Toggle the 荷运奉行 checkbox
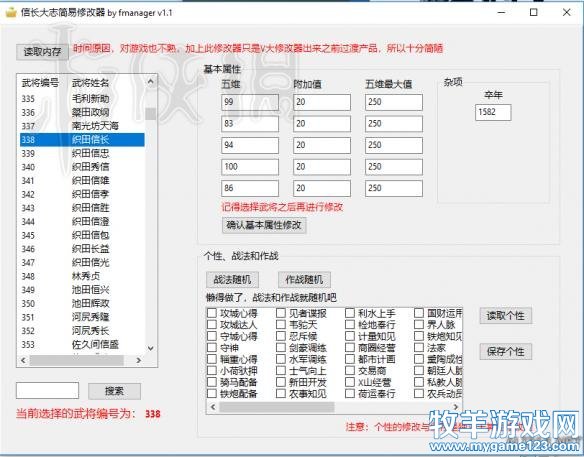Screen dimensions: 584x457 (350, 394)
